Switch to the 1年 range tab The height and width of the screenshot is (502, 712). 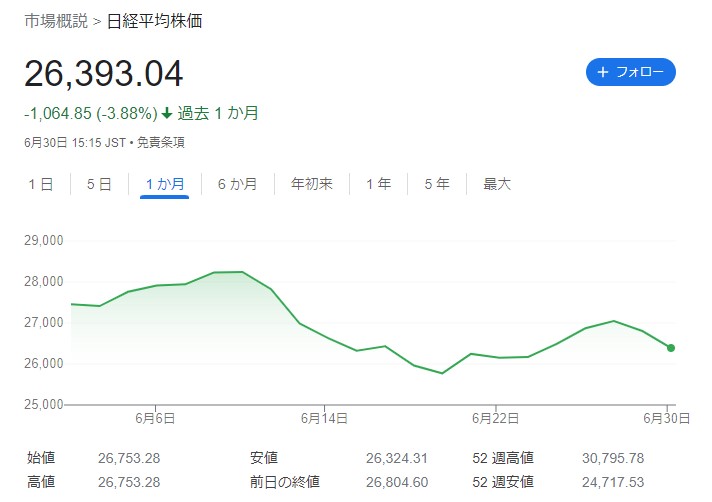(x=379, y=184)
